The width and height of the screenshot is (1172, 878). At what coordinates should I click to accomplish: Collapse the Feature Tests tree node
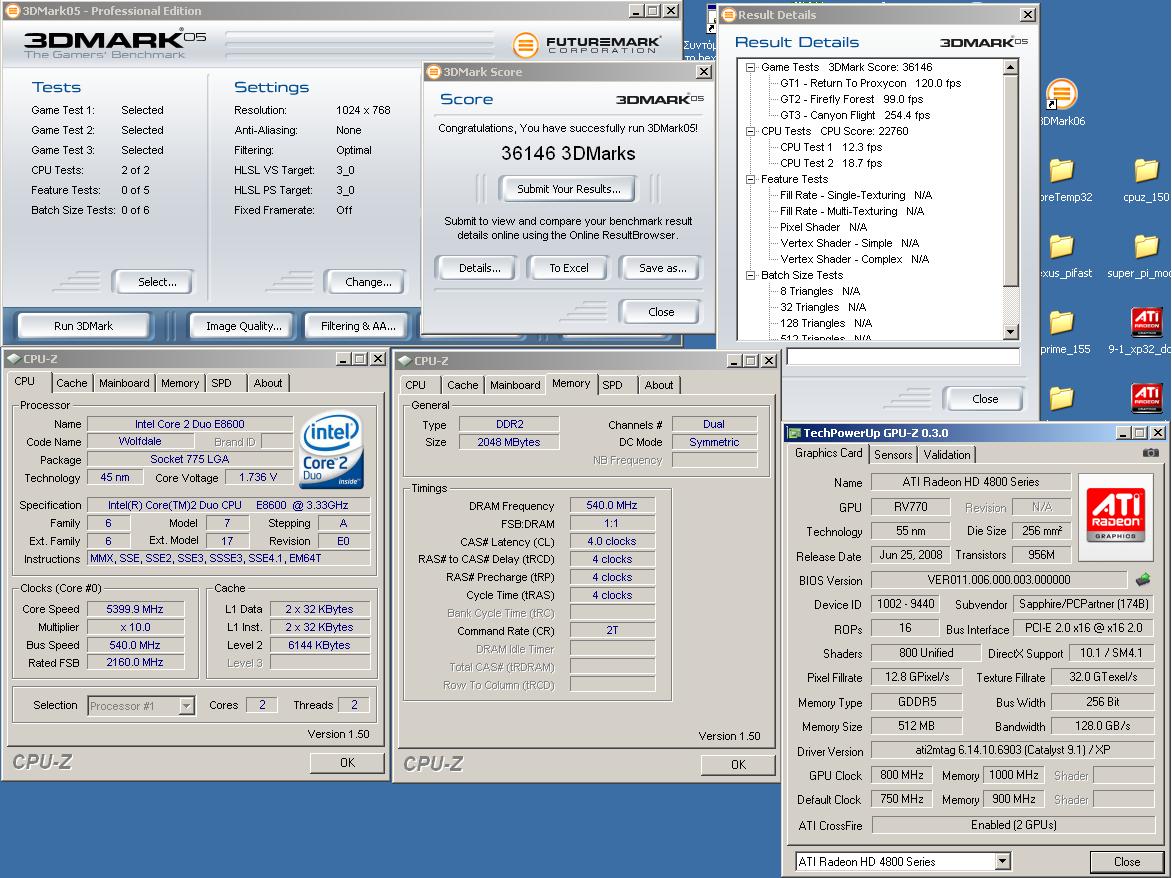[x=750, y=179]
